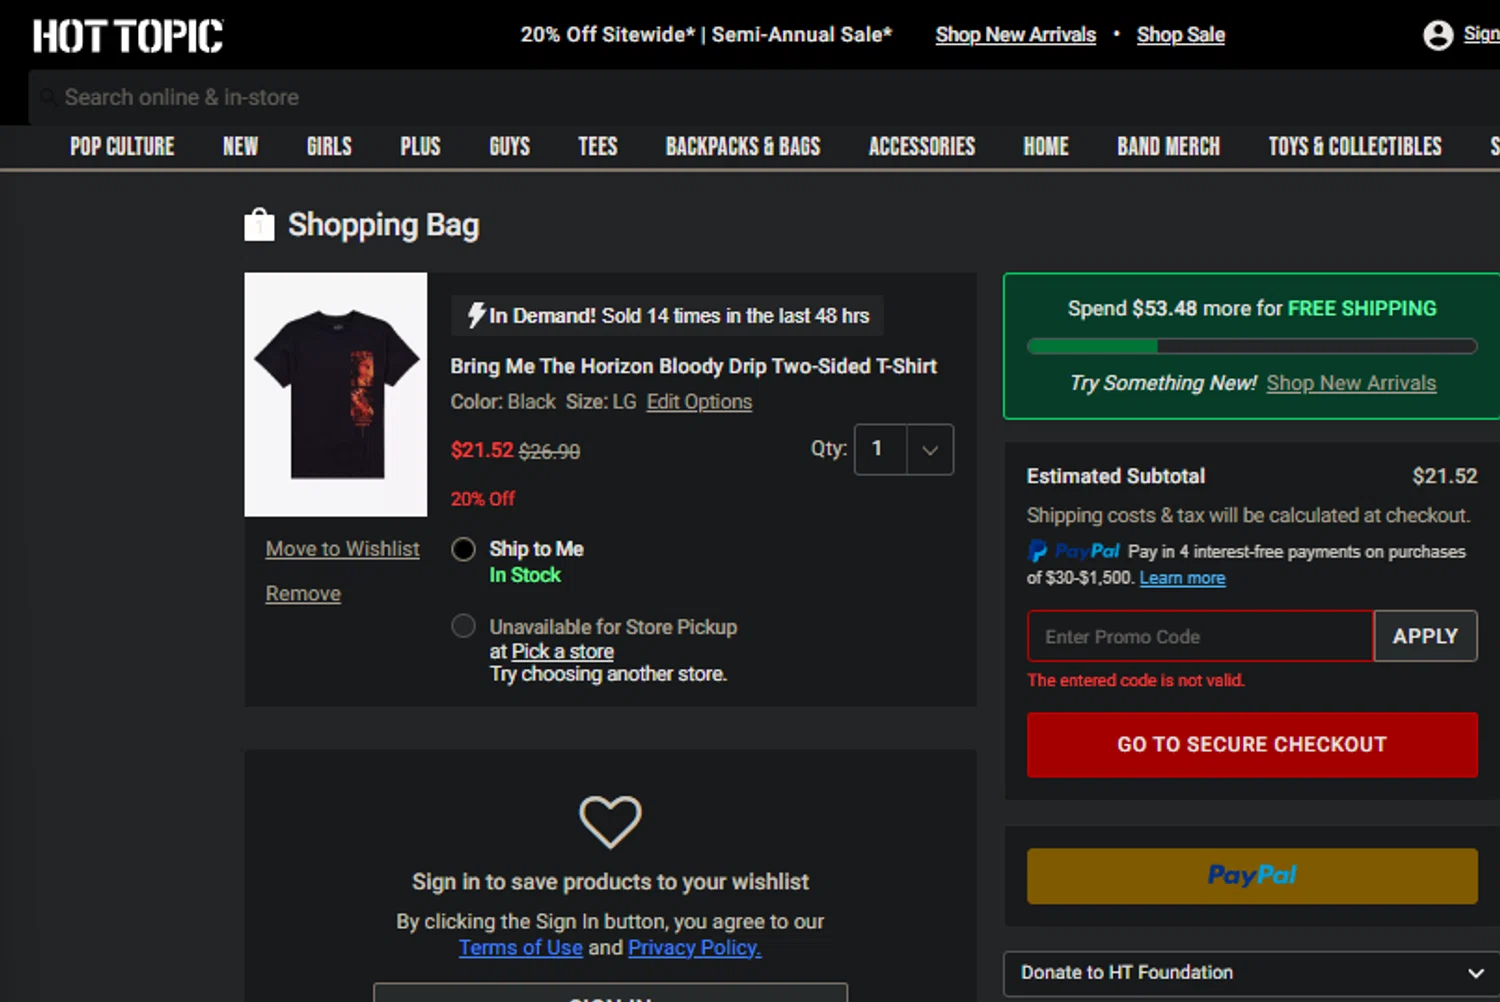Click Shop New Arrivals in the top banner
The height and width of the screenshot is (1002, 1500).
tap(1015, 35)
